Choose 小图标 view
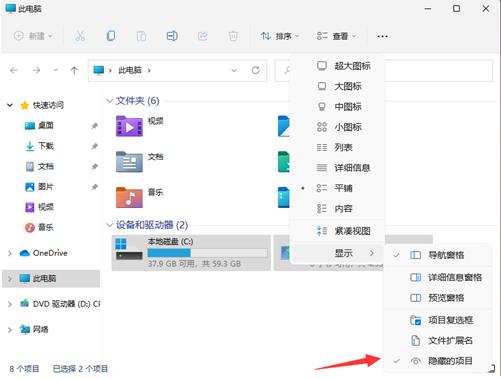This screenshot has width=501, height=379. (337, 127)
